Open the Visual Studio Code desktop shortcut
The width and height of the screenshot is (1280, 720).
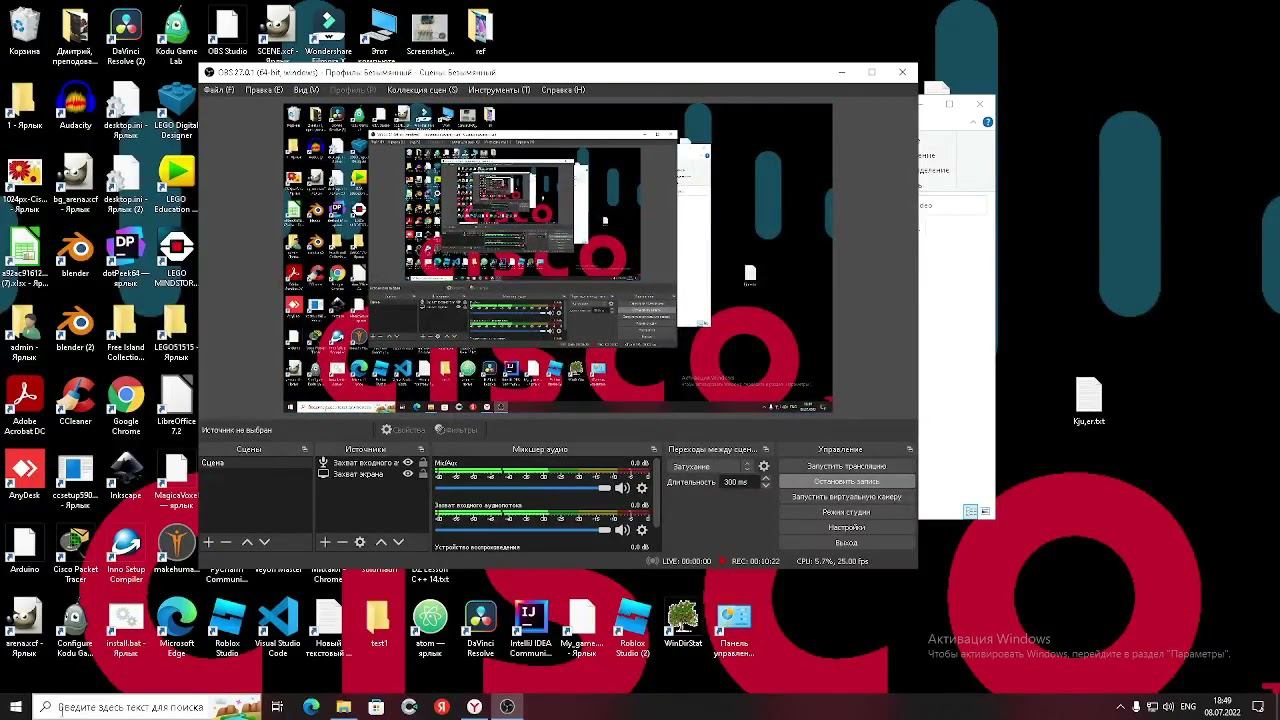277,628
